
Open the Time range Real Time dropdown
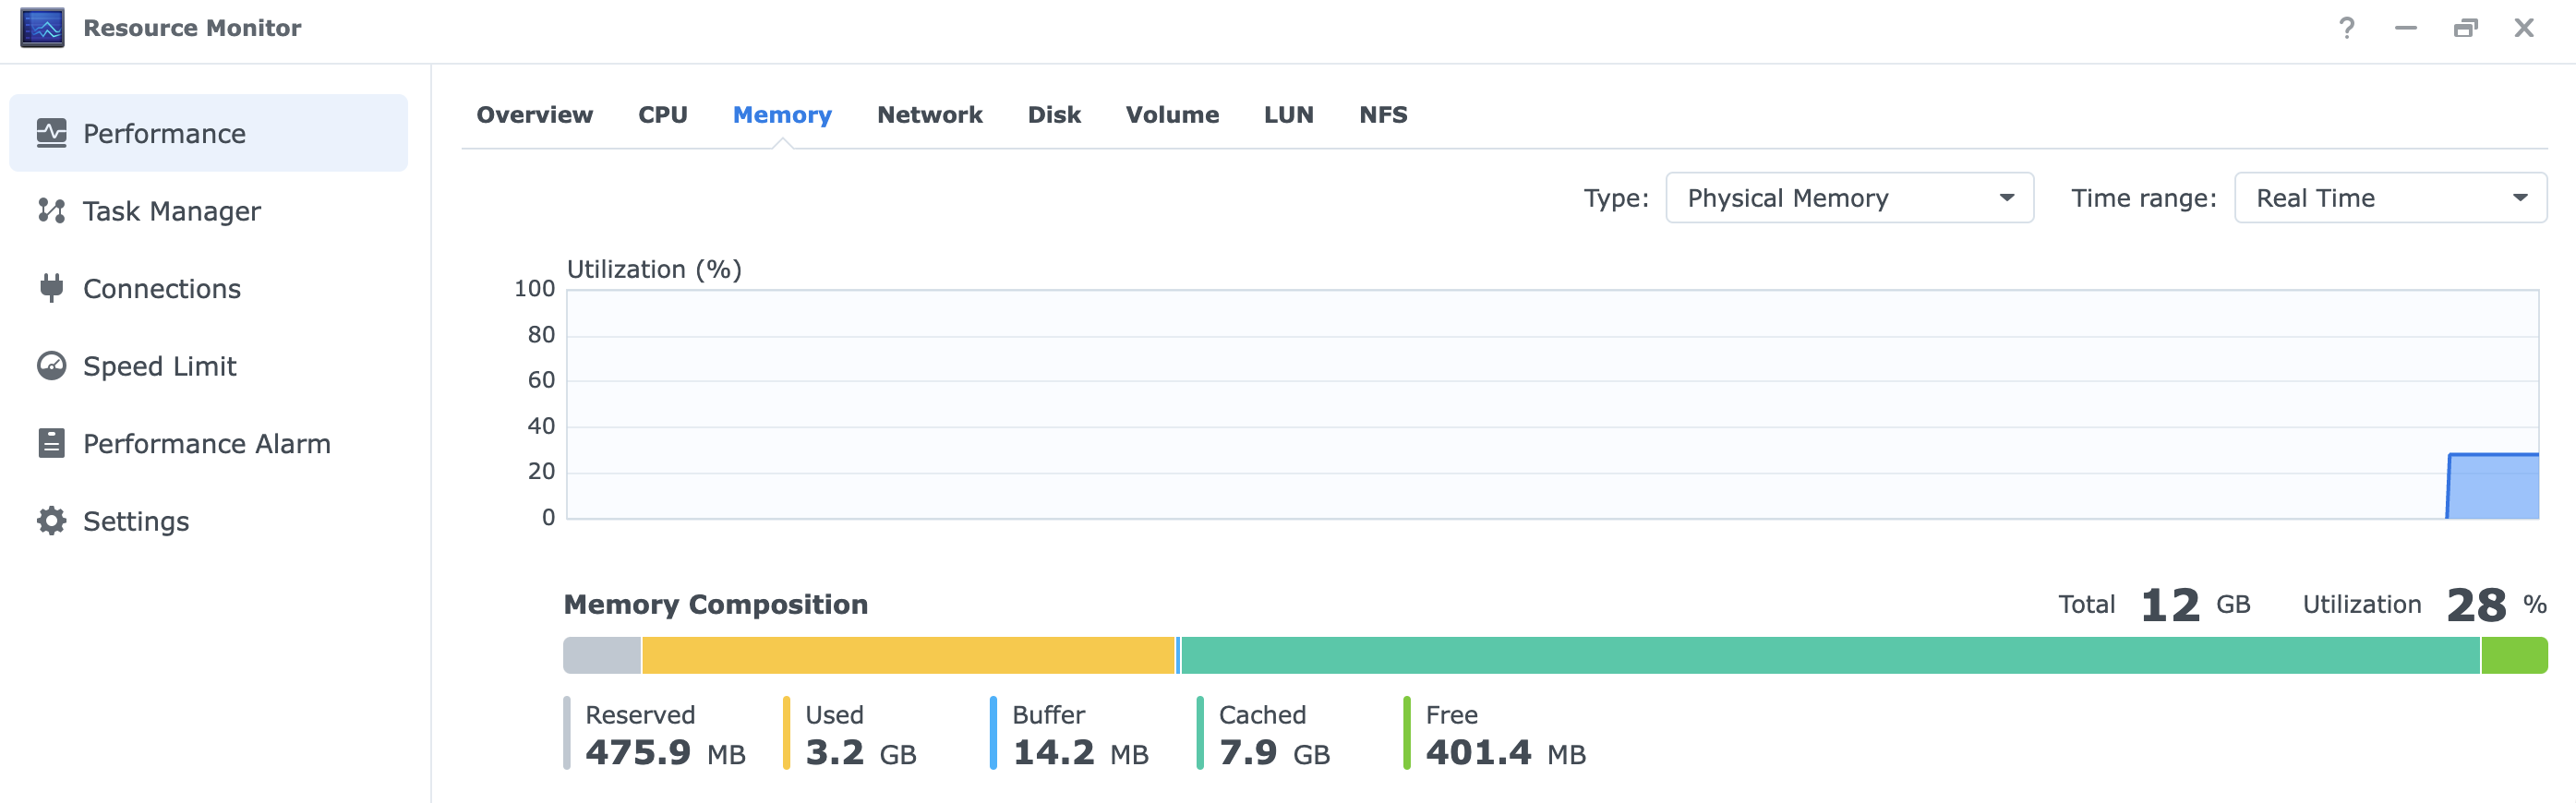pyautogui.click(x=2389, y=198)
